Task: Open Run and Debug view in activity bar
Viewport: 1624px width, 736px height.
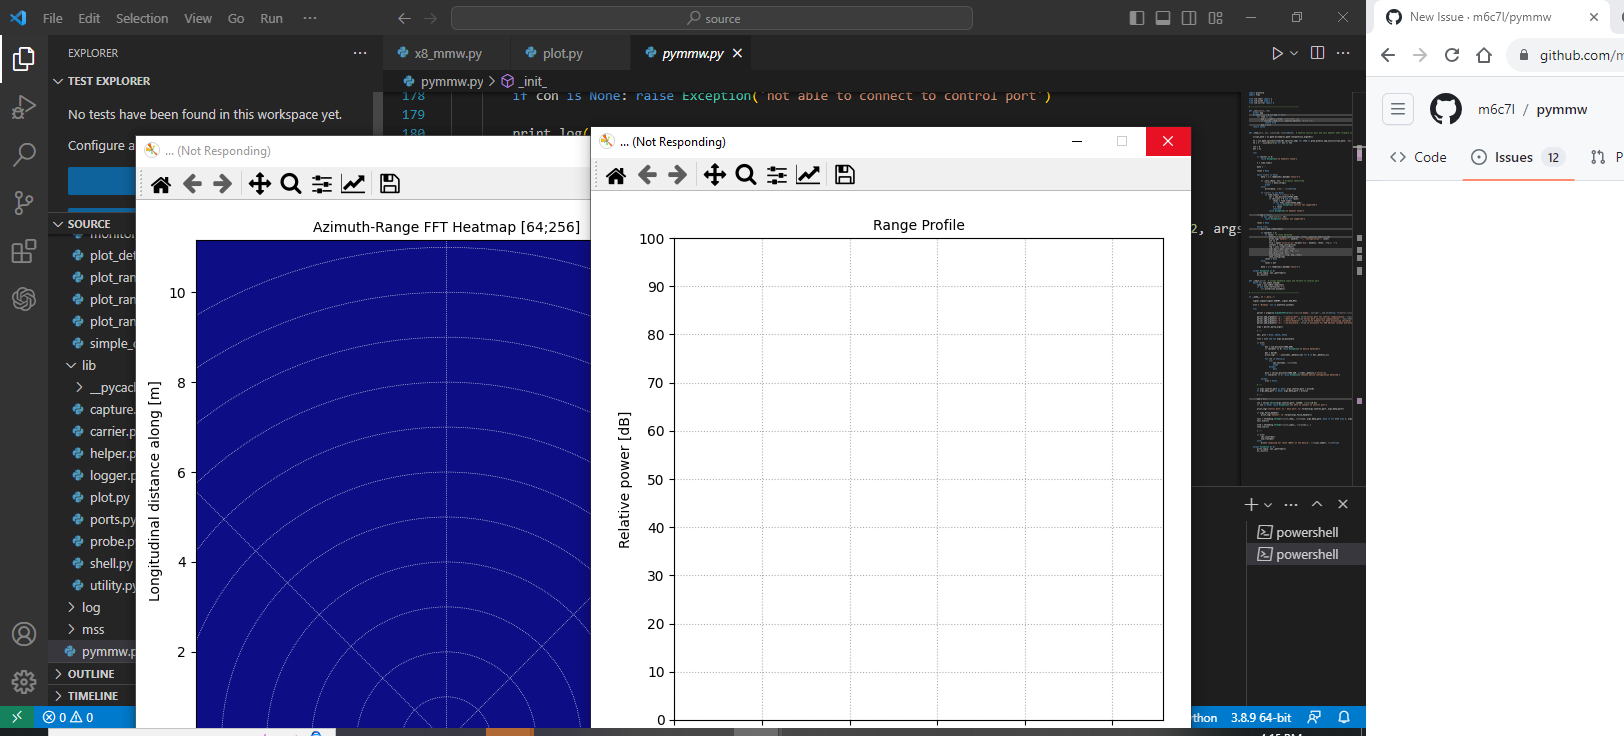Action: 24,106
